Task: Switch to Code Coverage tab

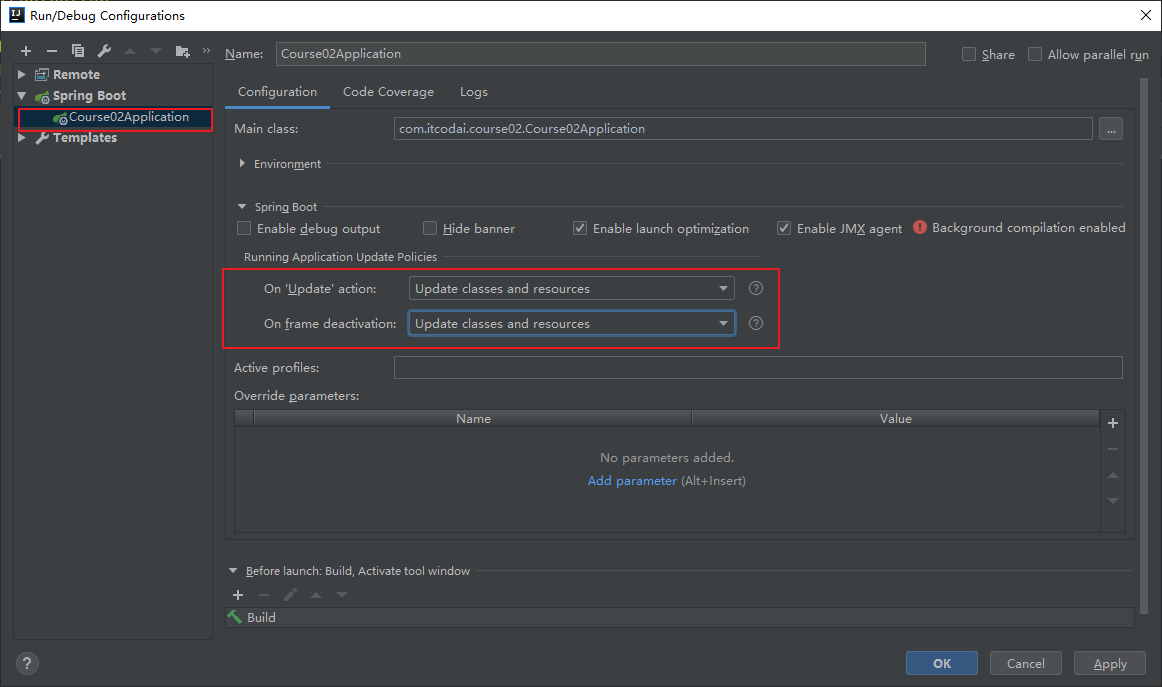Action: 388,92
